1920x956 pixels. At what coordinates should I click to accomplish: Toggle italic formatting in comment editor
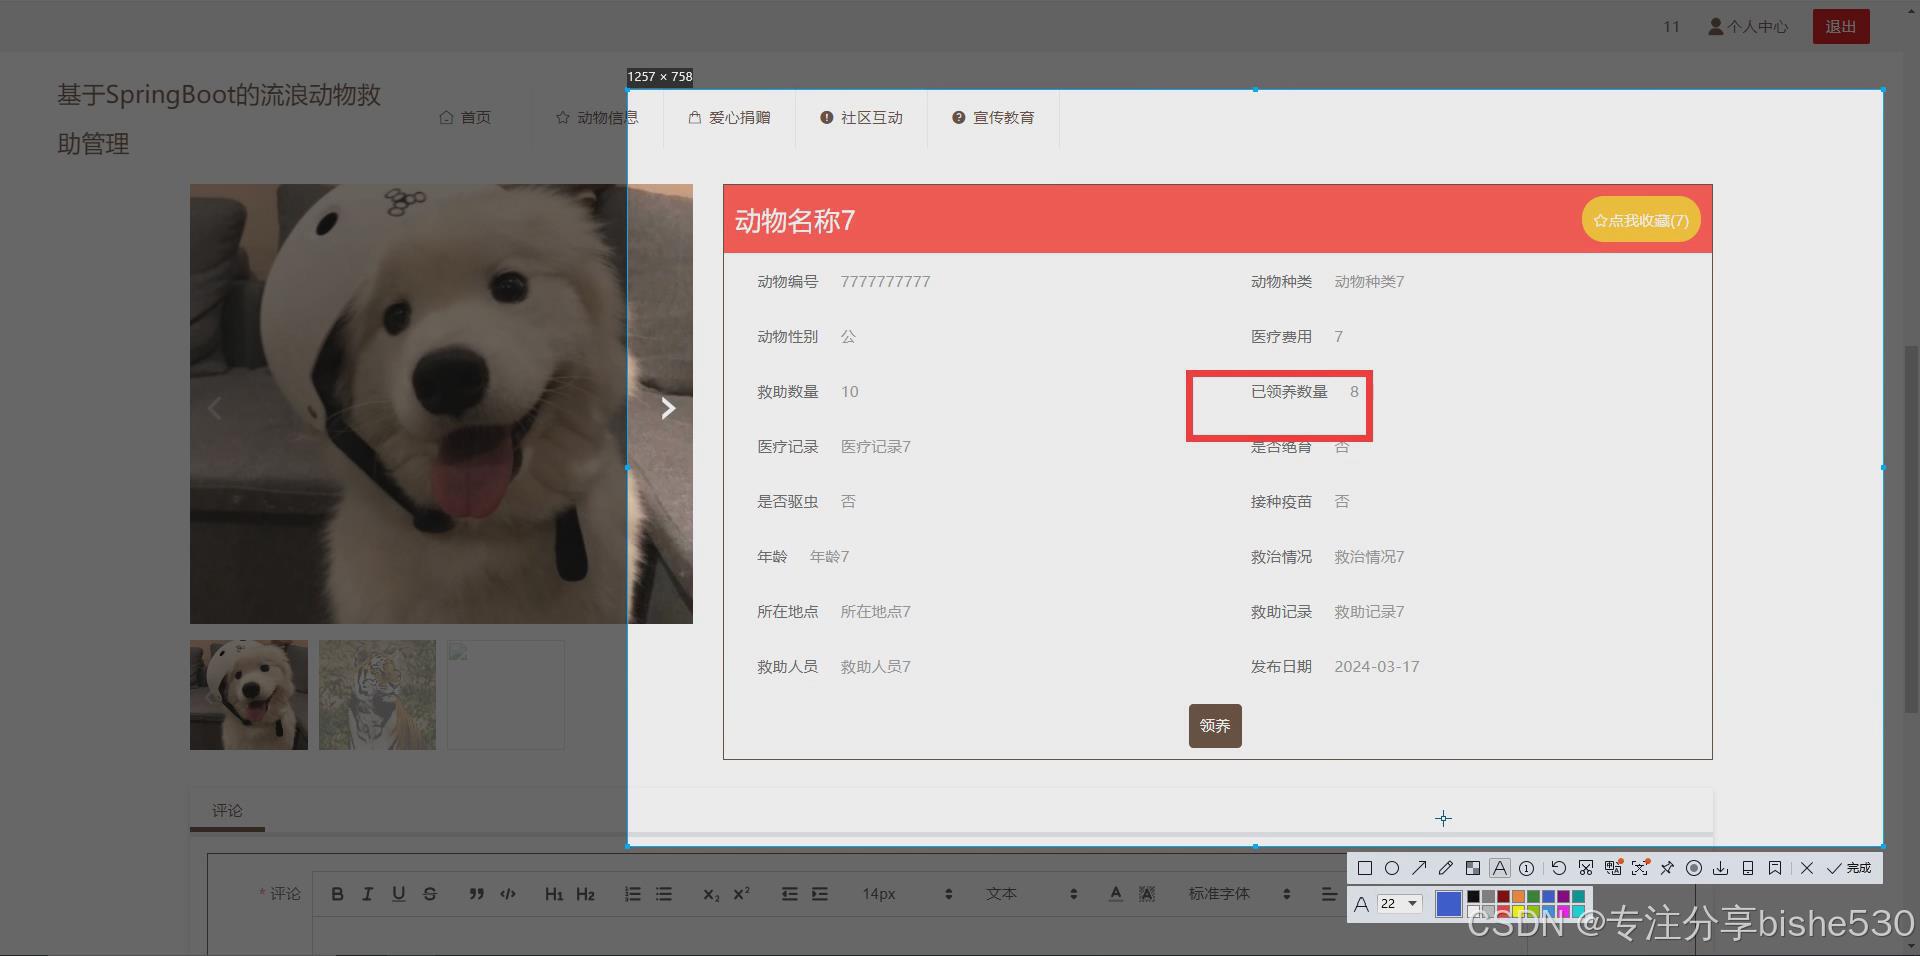pos(367,893)
